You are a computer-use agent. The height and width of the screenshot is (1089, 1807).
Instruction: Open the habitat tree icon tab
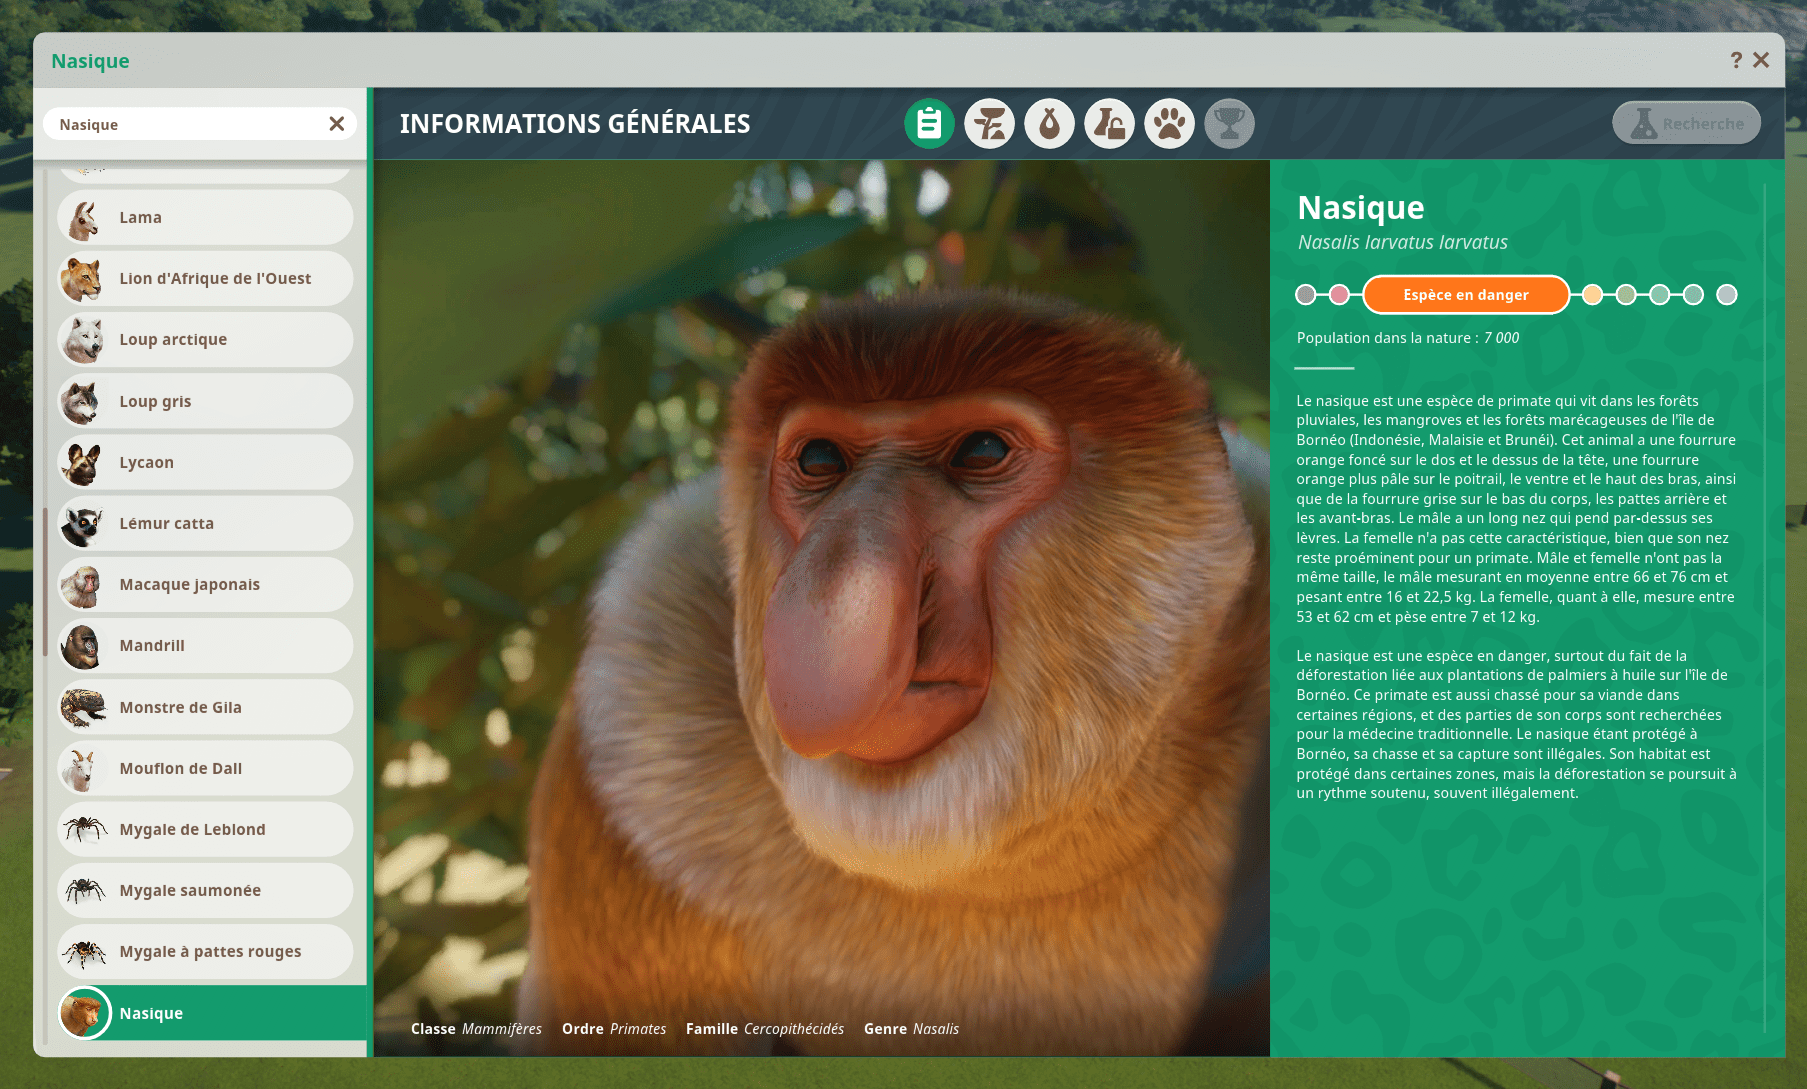click(x=989, y=124)
